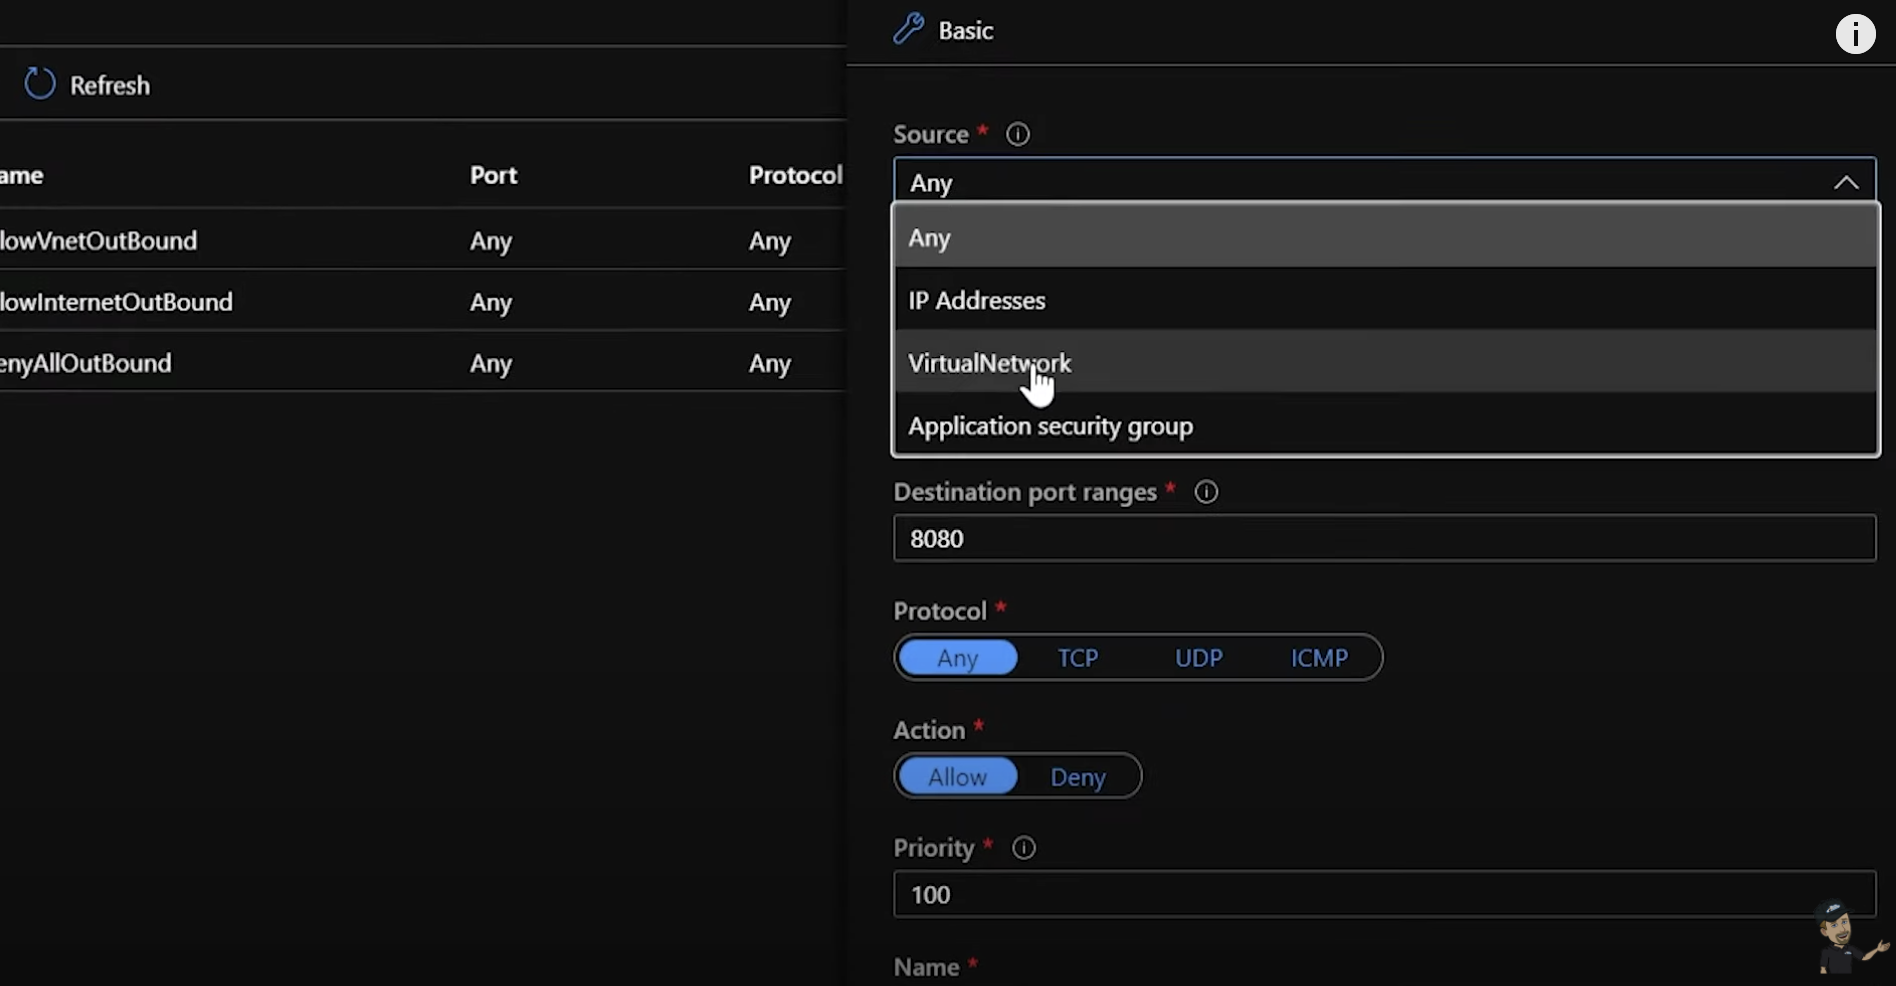Collapse the Source dropdown chevron

(x=1845, y=183)
